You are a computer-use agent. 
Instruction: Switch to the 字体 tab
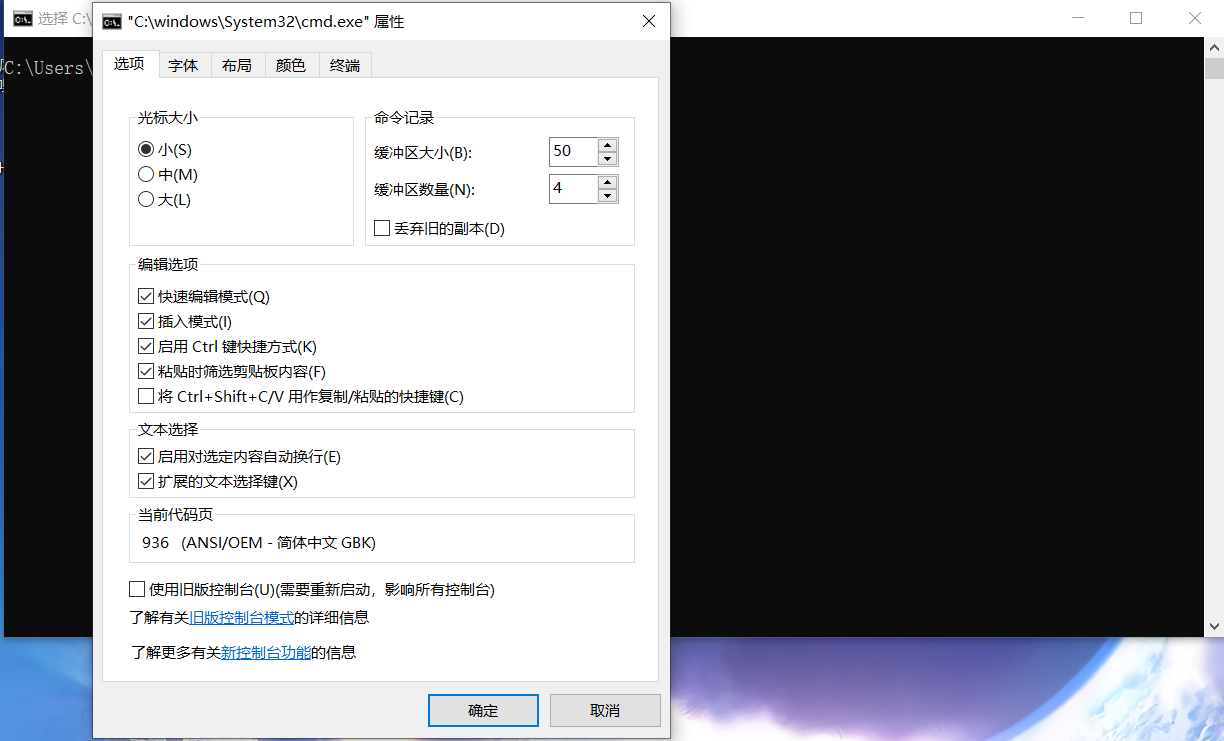tap(183, 66)
